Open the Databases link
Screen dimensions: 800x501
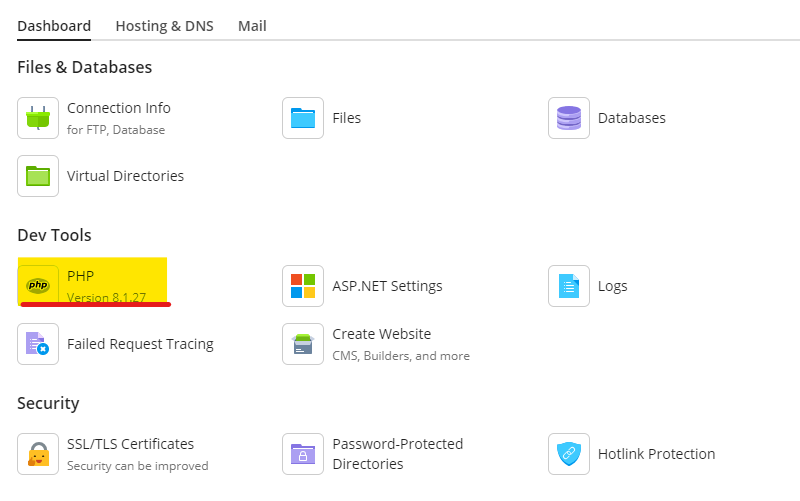click(x=631, y=118)
